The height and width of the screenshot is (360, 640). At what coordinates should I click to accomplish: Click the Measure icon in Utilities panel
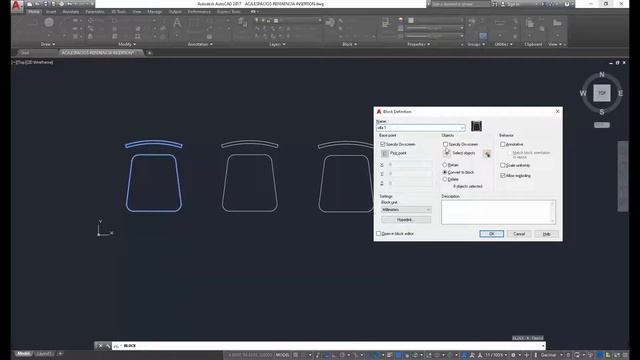(500, 23)
